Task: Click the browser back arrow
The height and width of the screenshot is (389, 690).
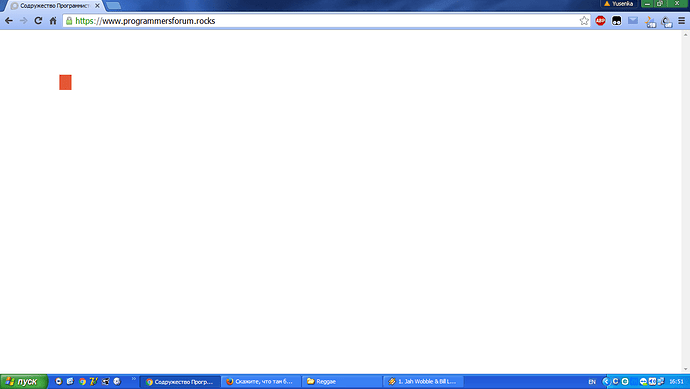Action: pyautogui.click(x=8, y=21)
